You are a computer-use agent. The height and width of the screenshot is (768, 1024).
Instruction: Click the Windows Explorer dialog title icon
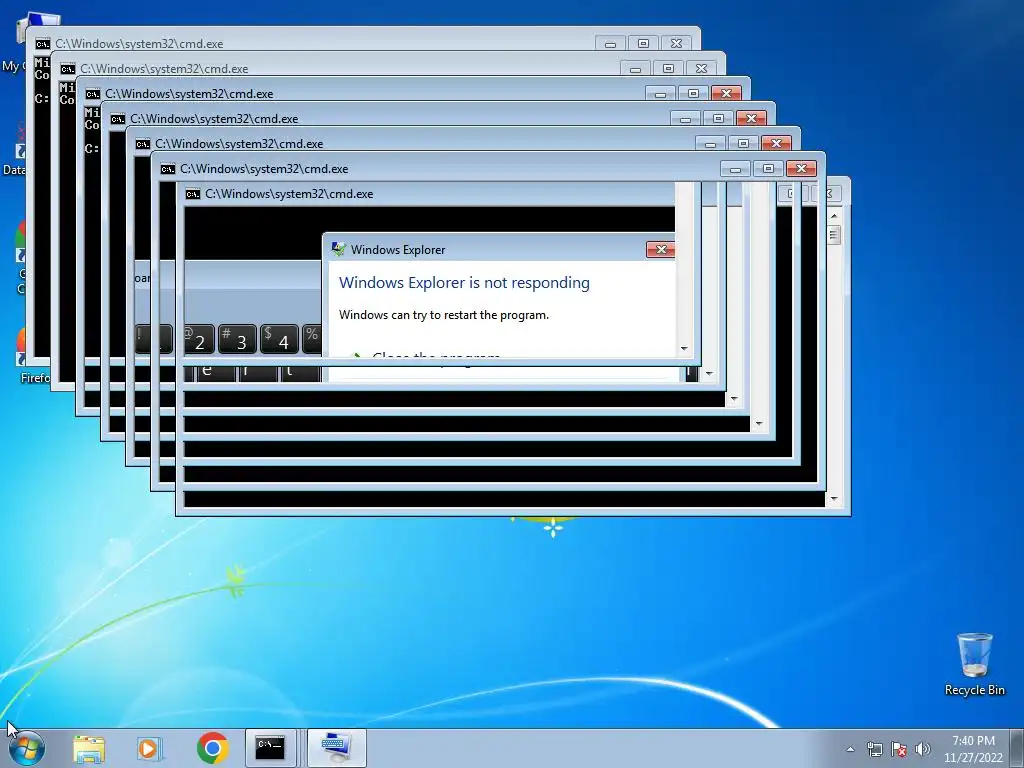338,249
